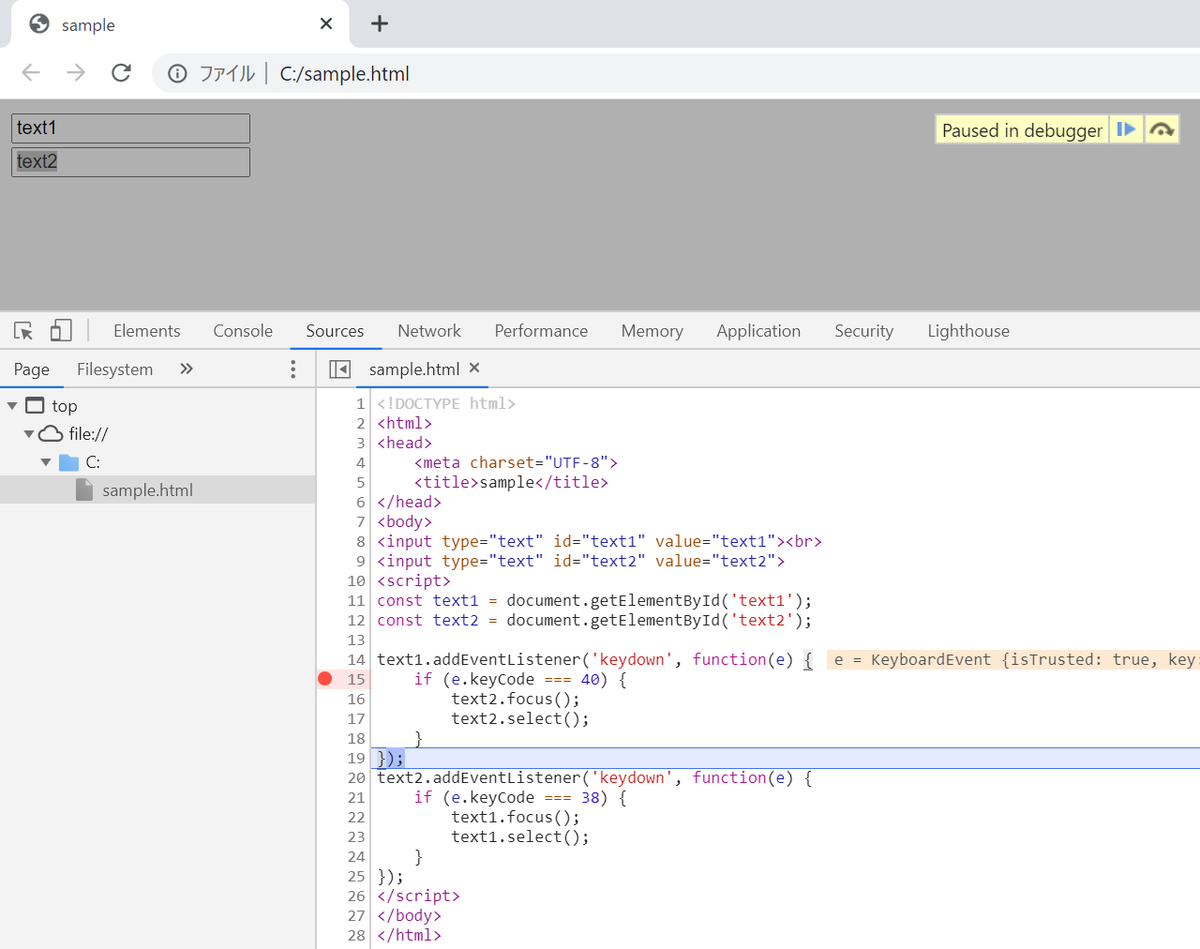Switch to the Elements tab
The height and width of the screenshot is (949, 1200).
pos(147,331)
